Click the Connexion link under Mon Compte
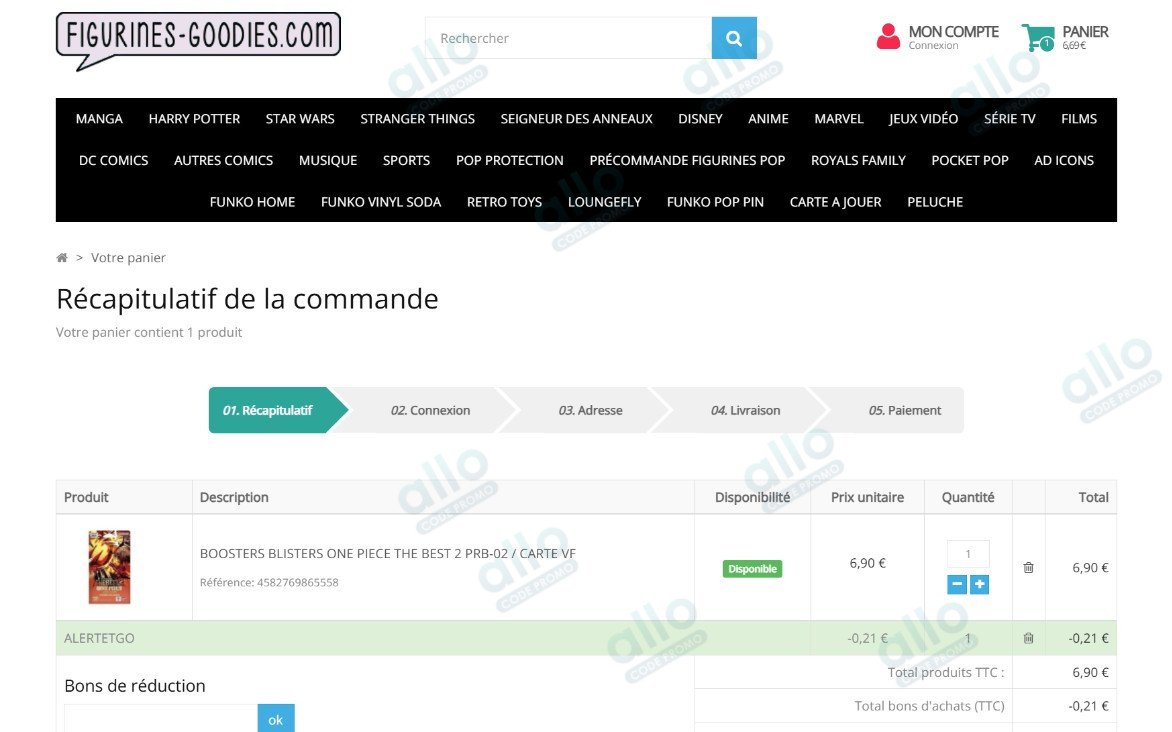Viewport: 1172px width, 732px height. point(933,46)
